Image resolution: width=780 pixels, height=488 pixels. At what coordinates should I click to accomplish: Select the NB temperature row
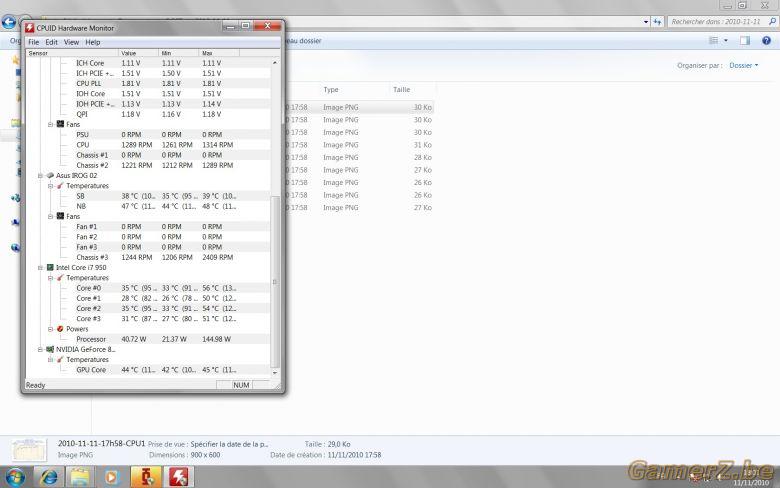coord(148,206)
